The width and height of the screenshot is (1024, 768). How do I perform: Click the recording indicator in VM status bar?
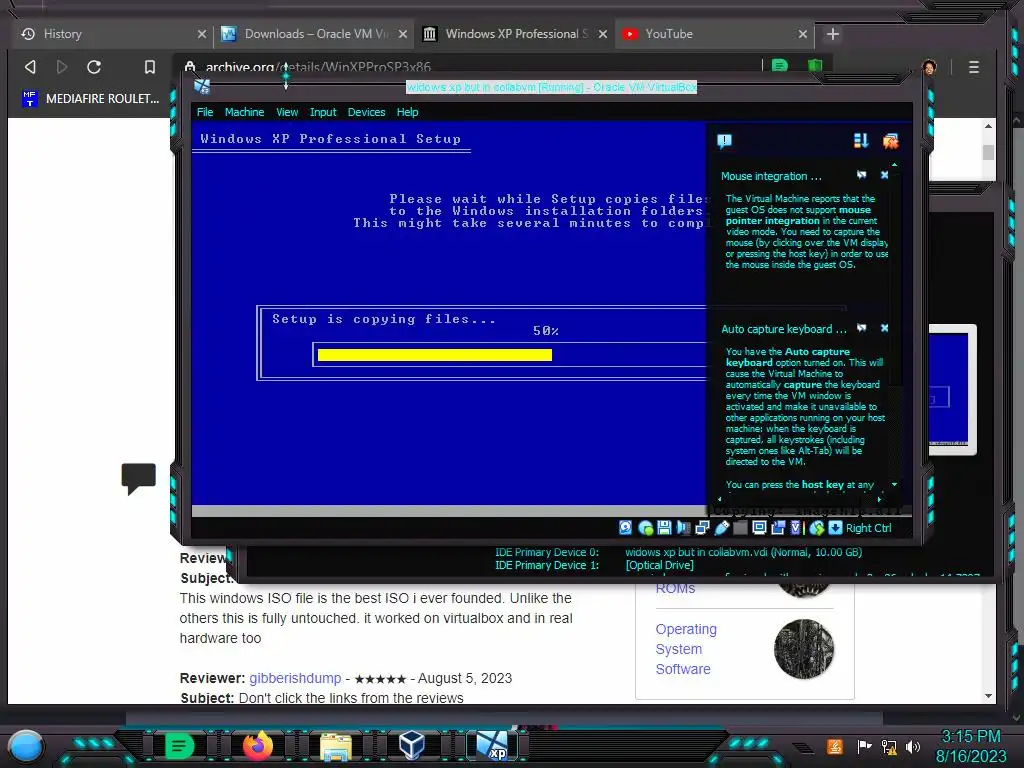[778, 528]
